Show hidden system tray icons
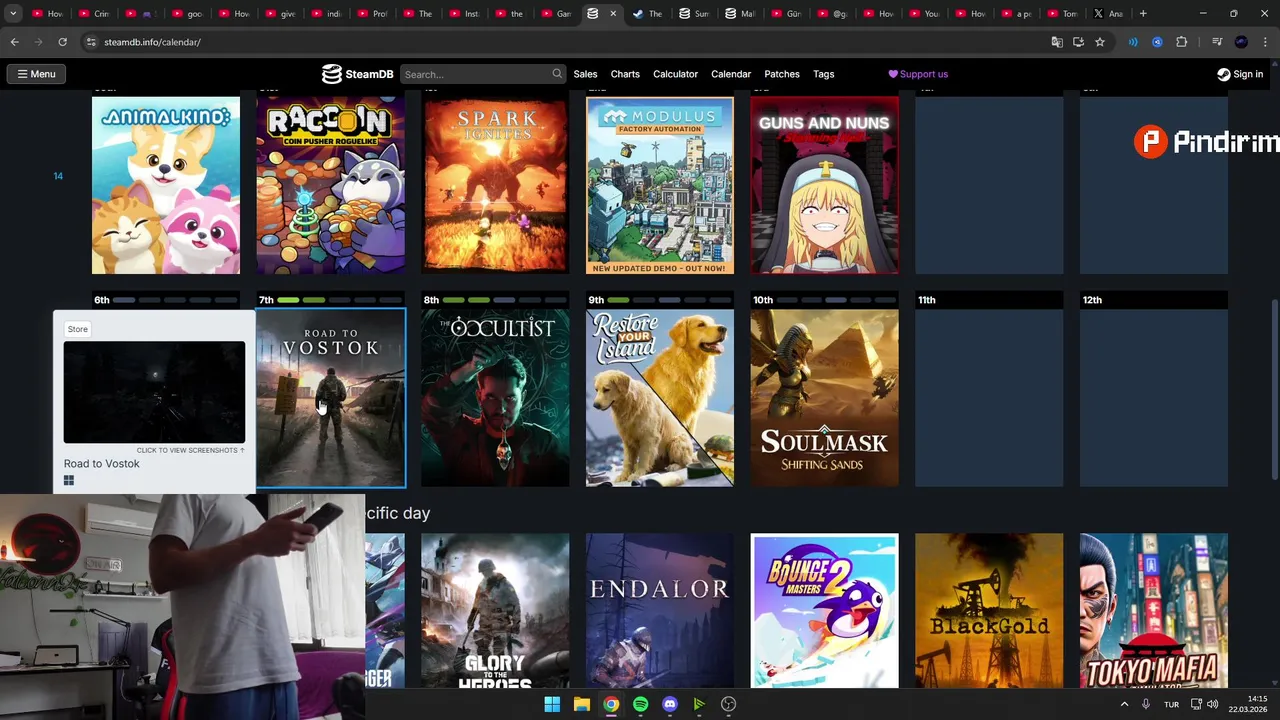The image size is (1280, 720). [1124, 704]
